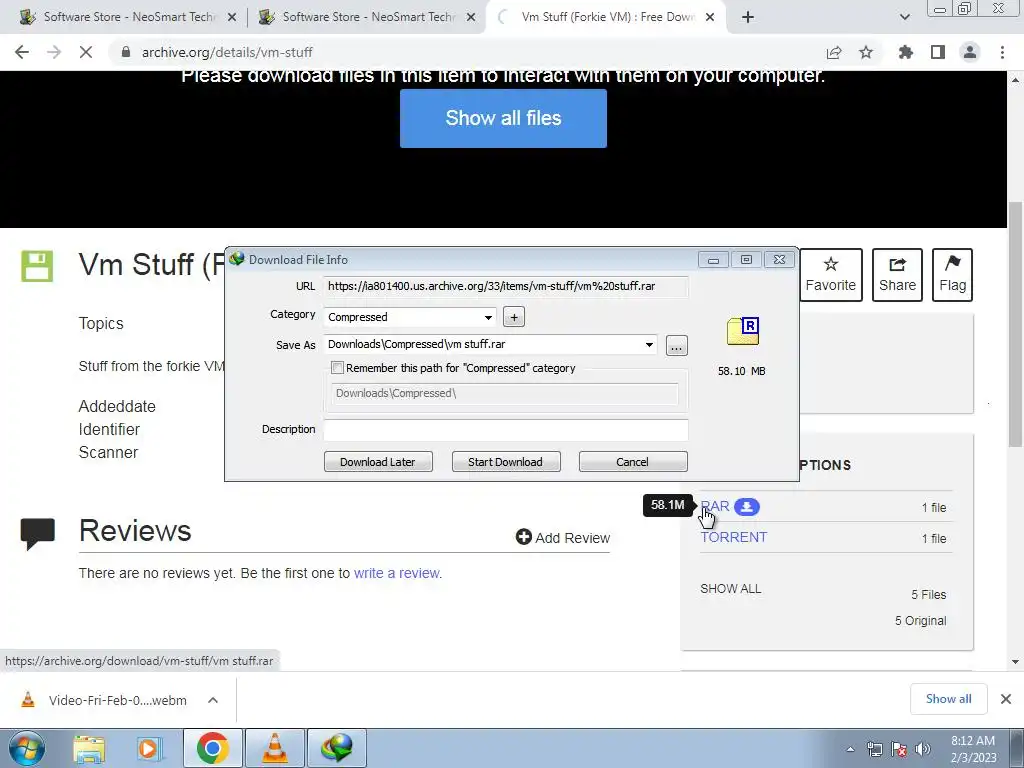
Task: Expand options chevron for webm download
Action: [213, 700]
